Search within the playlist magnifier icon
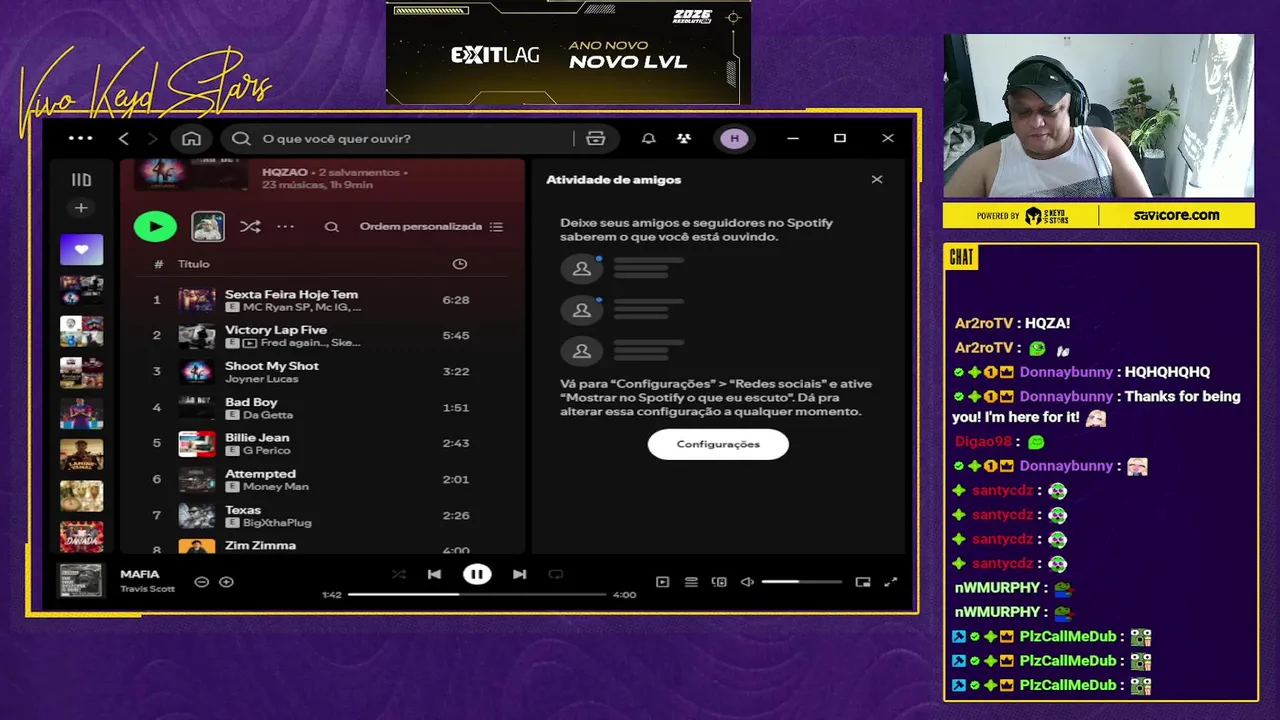Viewport: 1280px width, 720px height. pos(331,227)
